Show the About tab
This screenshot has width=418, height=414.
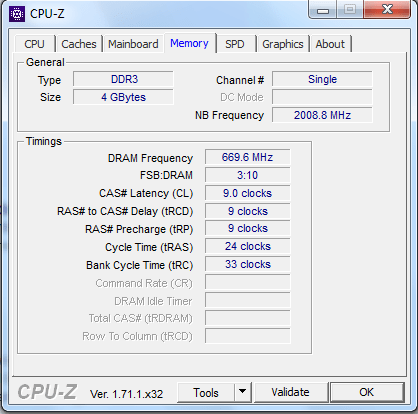pos(330,44)
